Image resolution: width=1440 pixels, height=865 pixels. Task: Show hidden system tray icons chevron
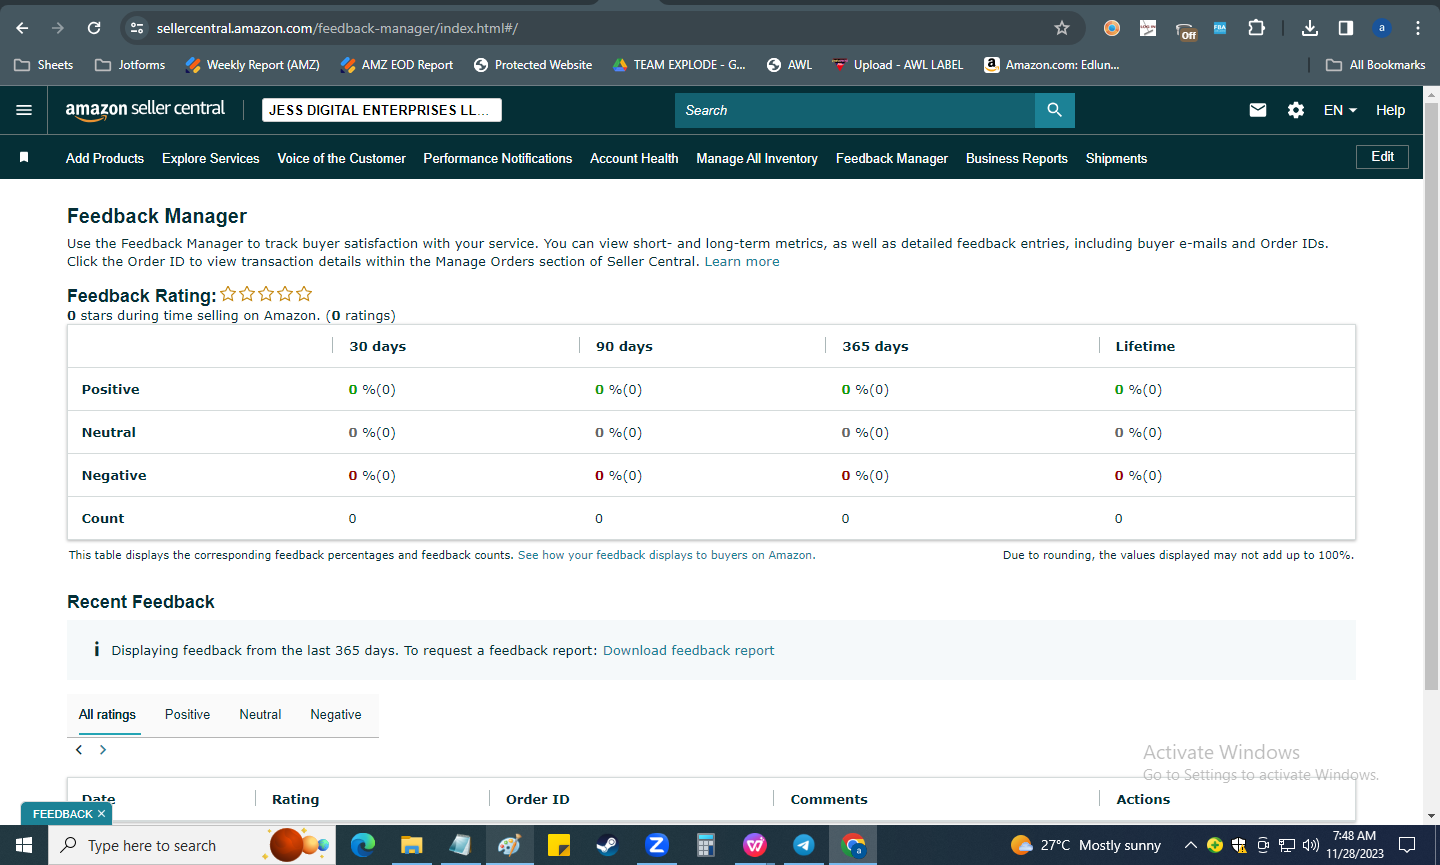click(x=1190, y=845)
